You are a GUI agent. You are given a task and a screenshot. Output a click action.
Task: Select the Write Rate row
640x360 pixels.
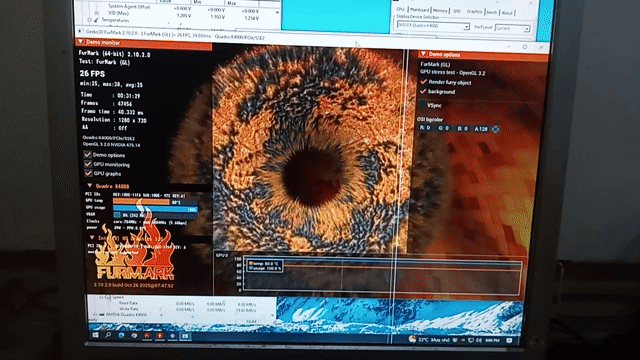pos(128,309)
